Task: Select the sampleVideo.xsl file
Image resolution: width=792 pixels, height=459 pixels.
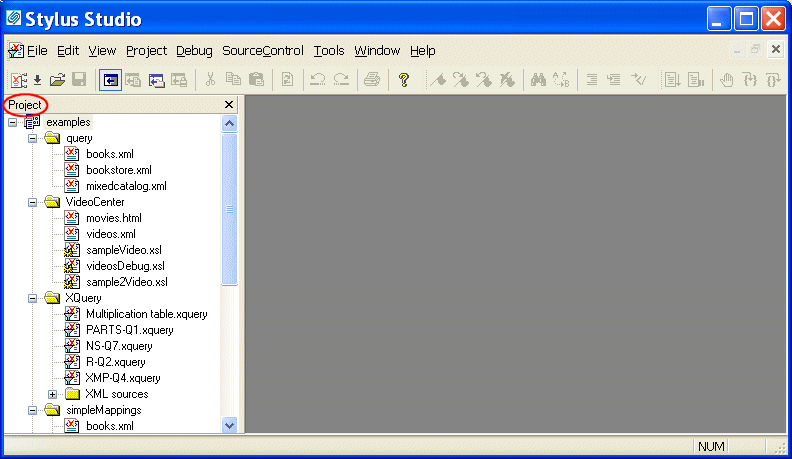Action: pyautogui.click(x=123, y=250)
